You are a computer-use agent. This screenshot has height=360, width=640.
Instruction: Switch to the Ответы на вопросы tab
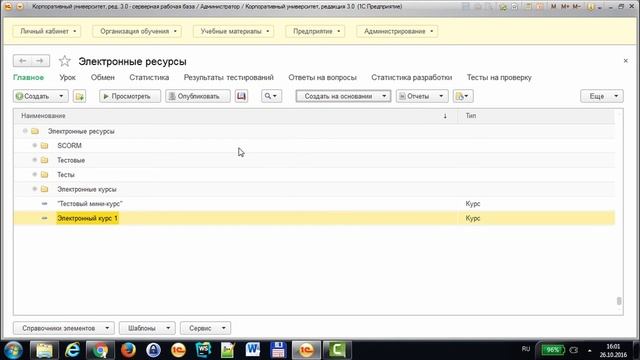(322, 78)
